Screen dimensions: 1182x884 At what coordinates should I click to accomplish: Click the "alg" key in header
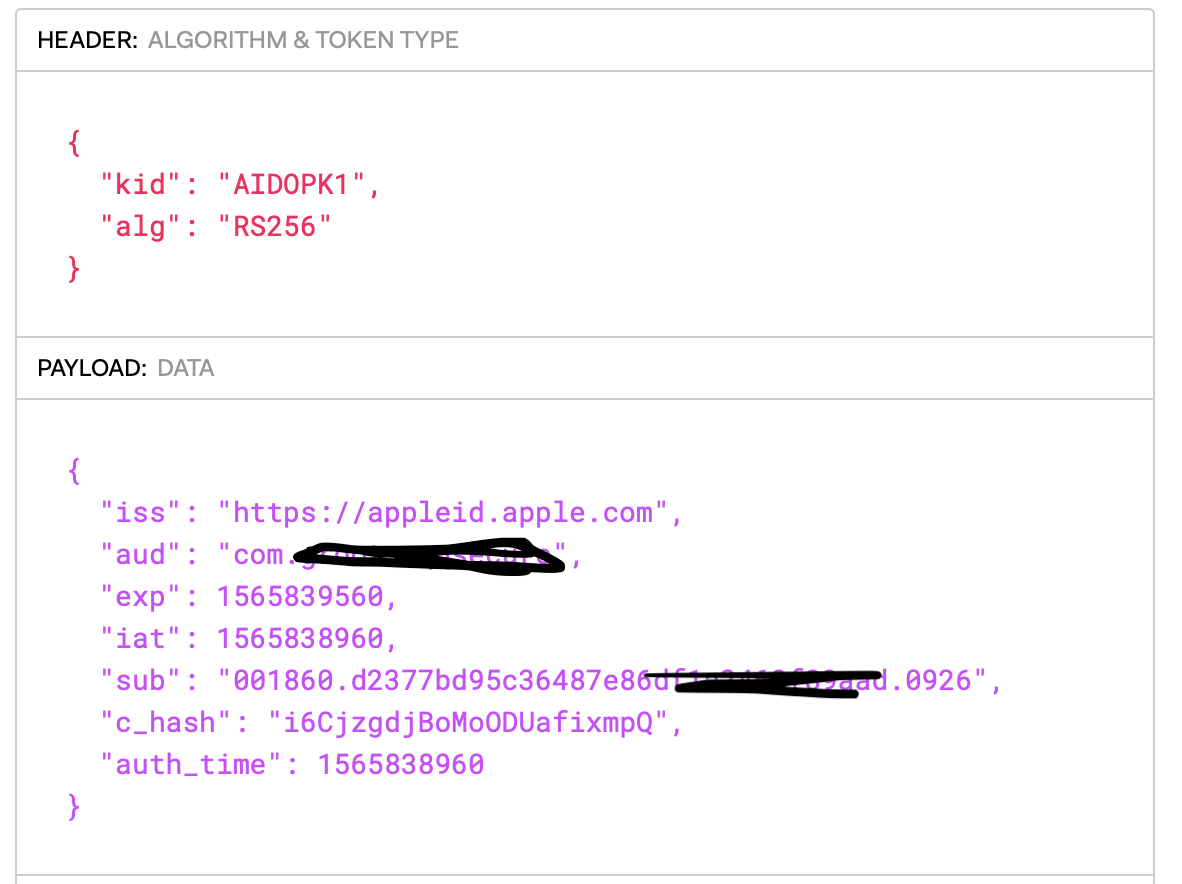(x=140, y=227)
